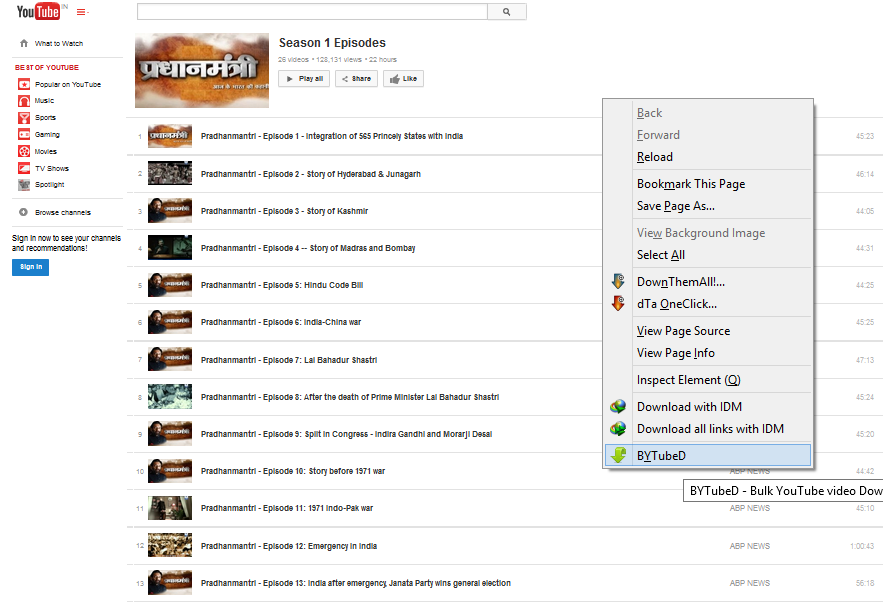The image size is (883, 607).
Task: Click ABP NEWS beside Episode 12
Action: (750, 546)
